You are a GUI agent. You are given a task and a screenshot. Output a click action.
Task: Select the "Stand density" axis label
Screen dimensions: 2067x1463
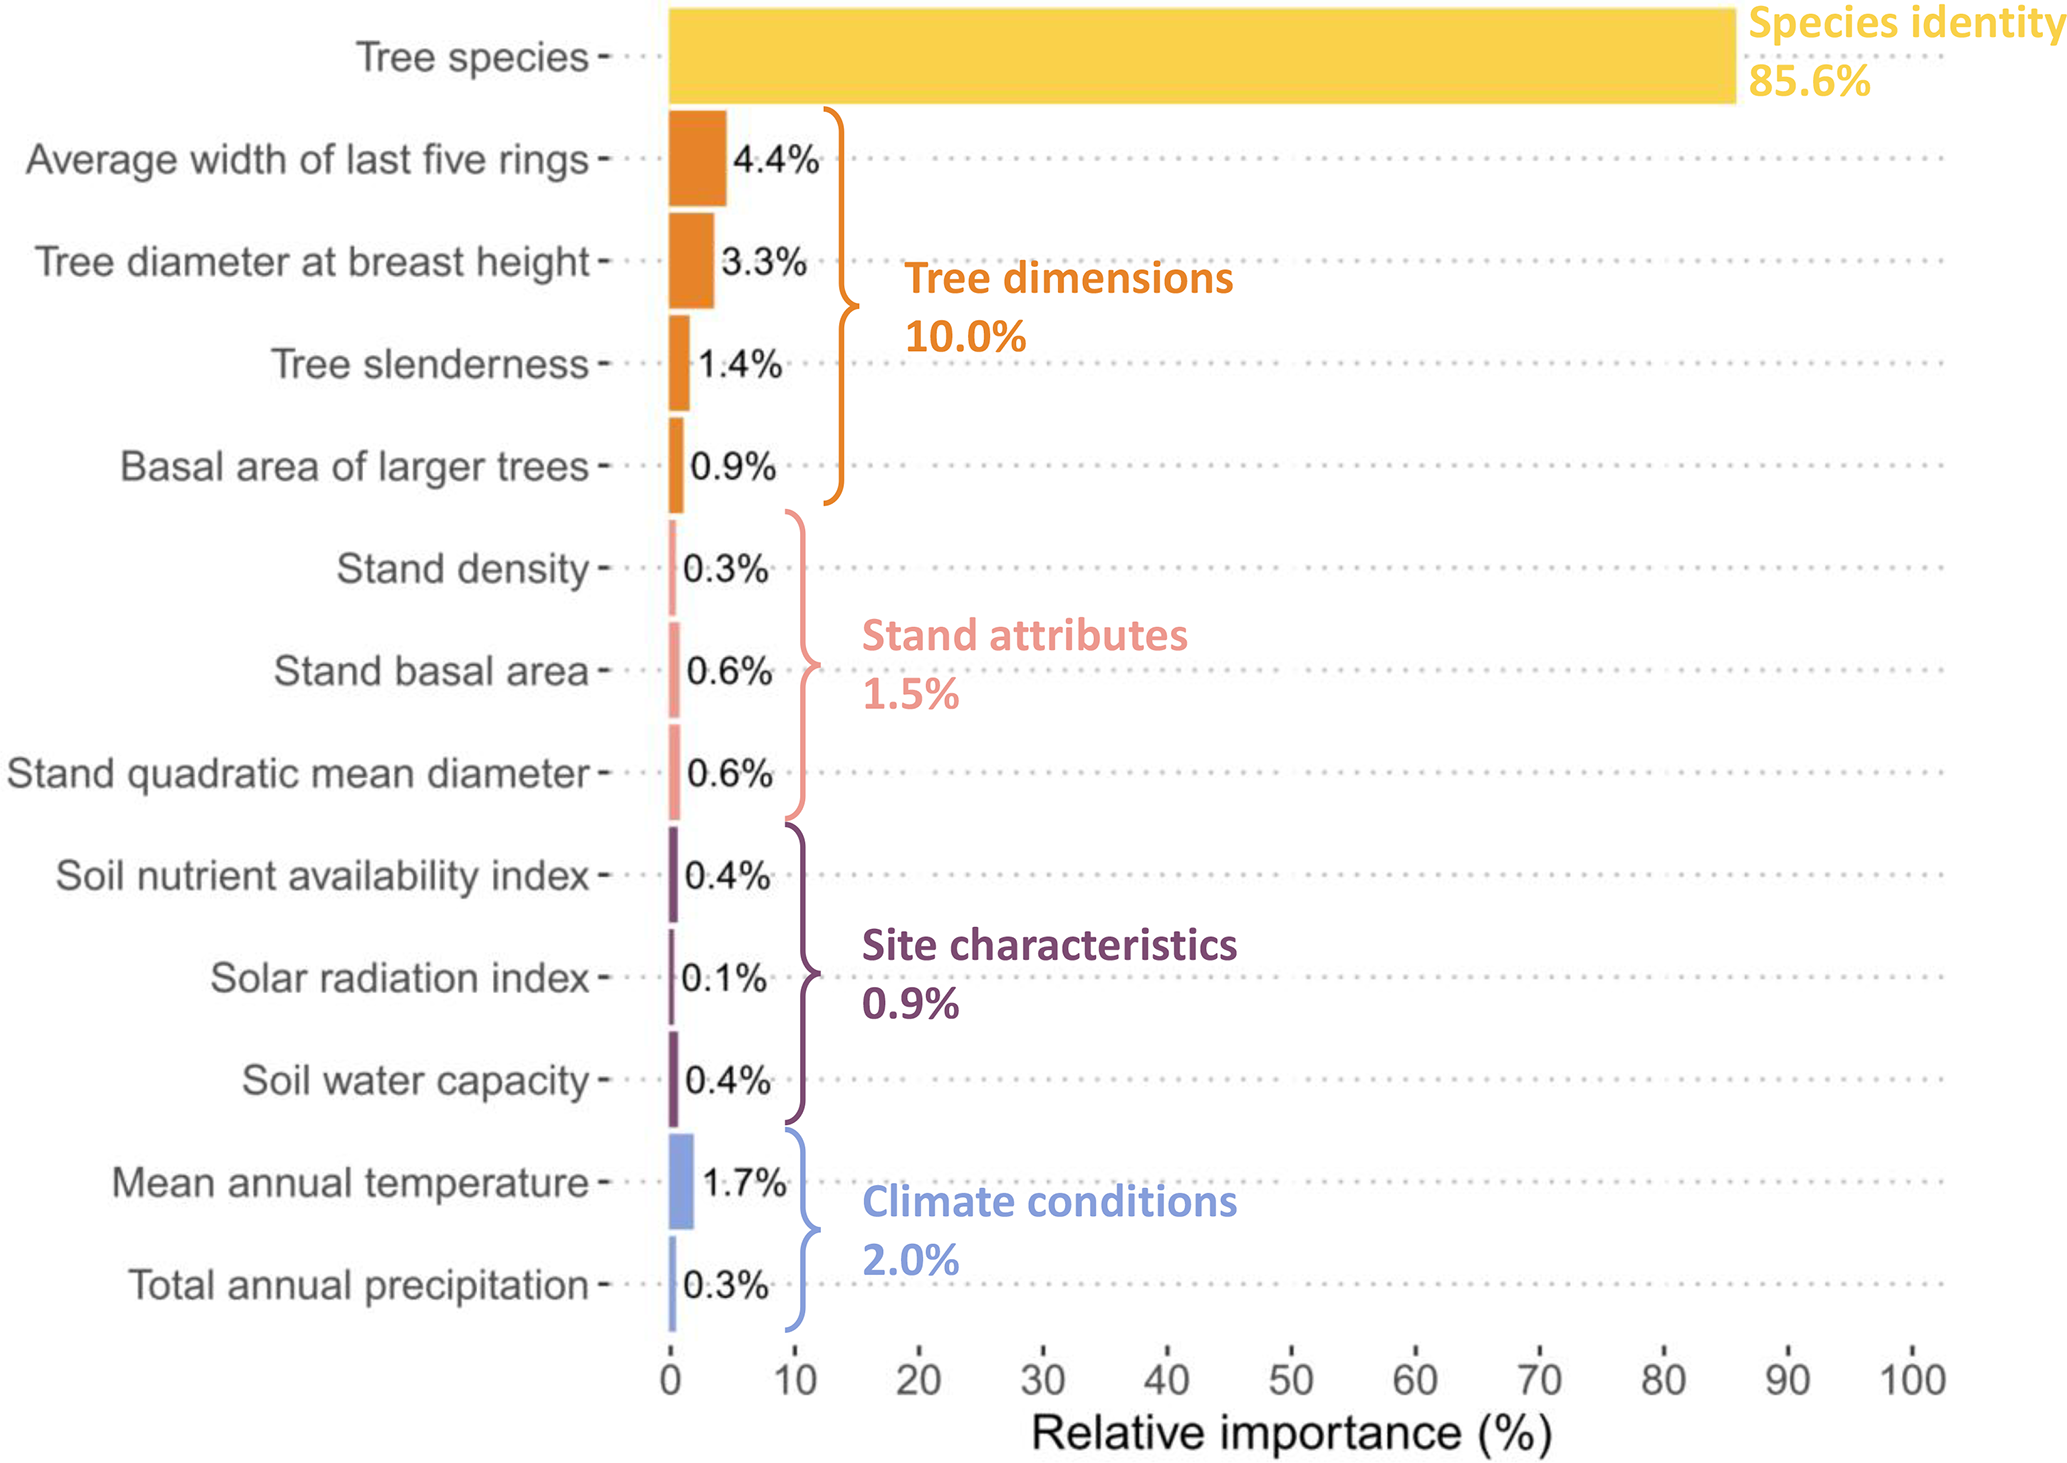[x=462, y=569]
